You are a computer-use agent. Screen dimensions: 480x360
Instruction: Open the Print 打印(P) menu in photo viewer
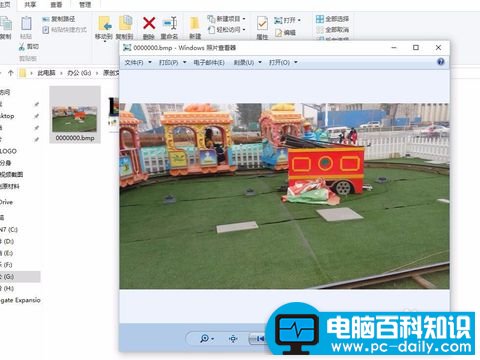click(173, 62)
